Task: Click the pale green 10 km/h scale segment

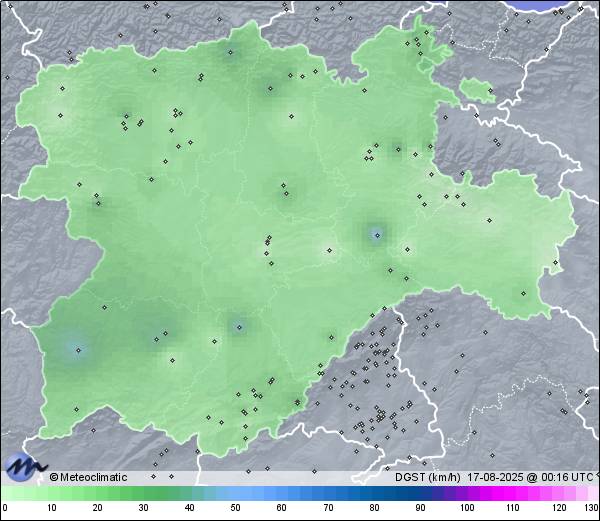Action: [52, 493]
